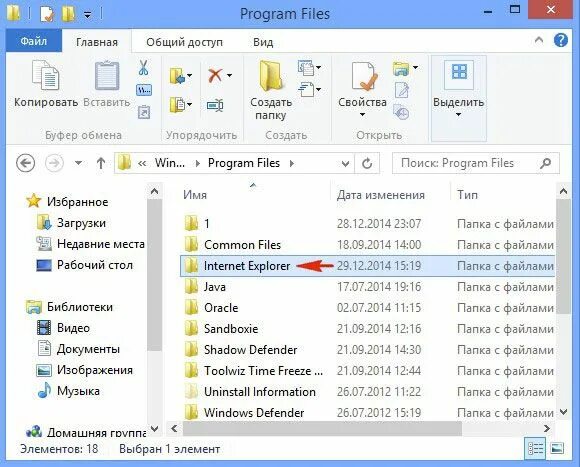
Task: Go up one folder level arrow
Action: (101, 163)
